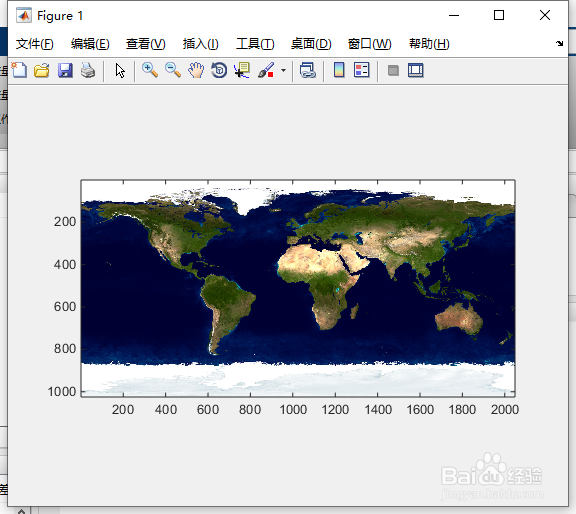Open the 帮助(H) menu
Viewport: 576px width, 514px height.
[x=429, y=44]
